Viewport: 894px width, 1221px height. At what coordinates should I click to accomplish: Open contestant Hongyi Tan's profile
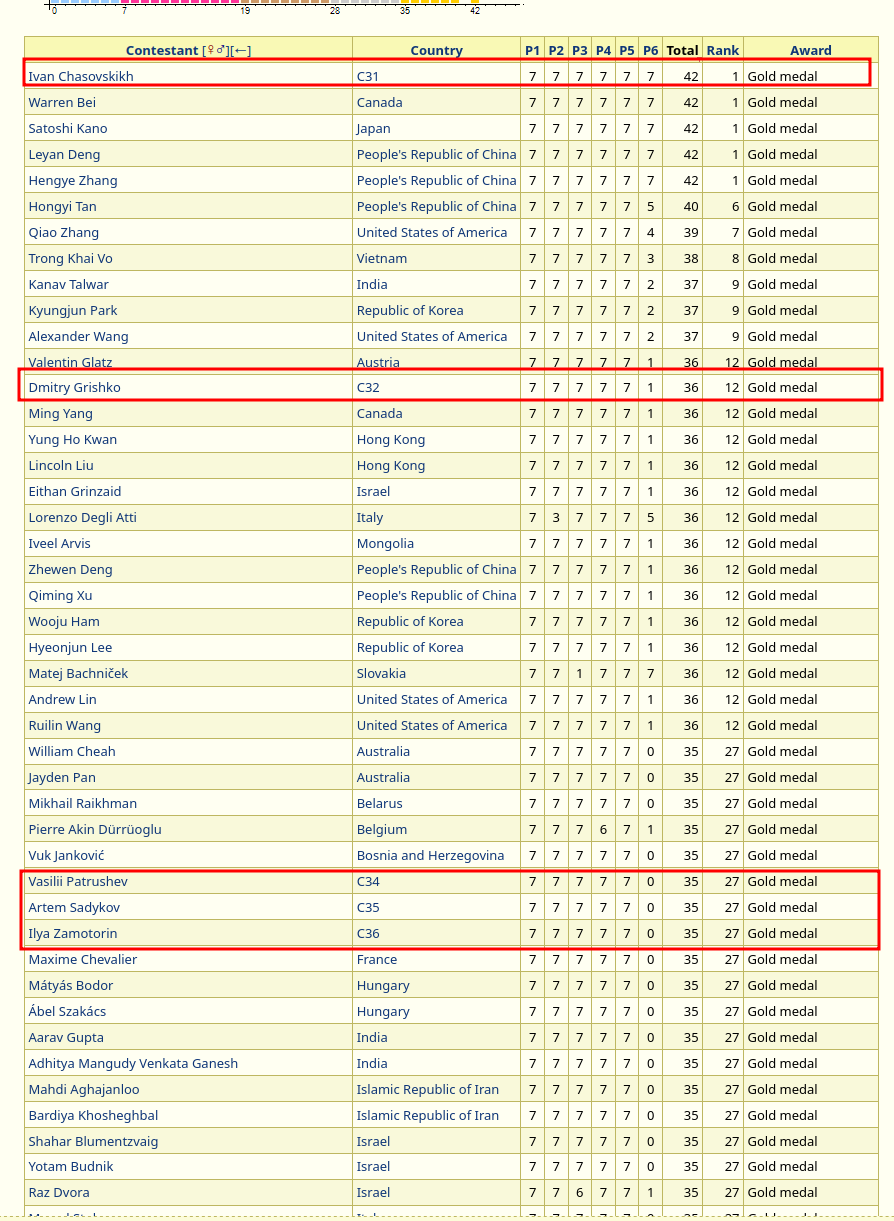click(x=62, y=206)
